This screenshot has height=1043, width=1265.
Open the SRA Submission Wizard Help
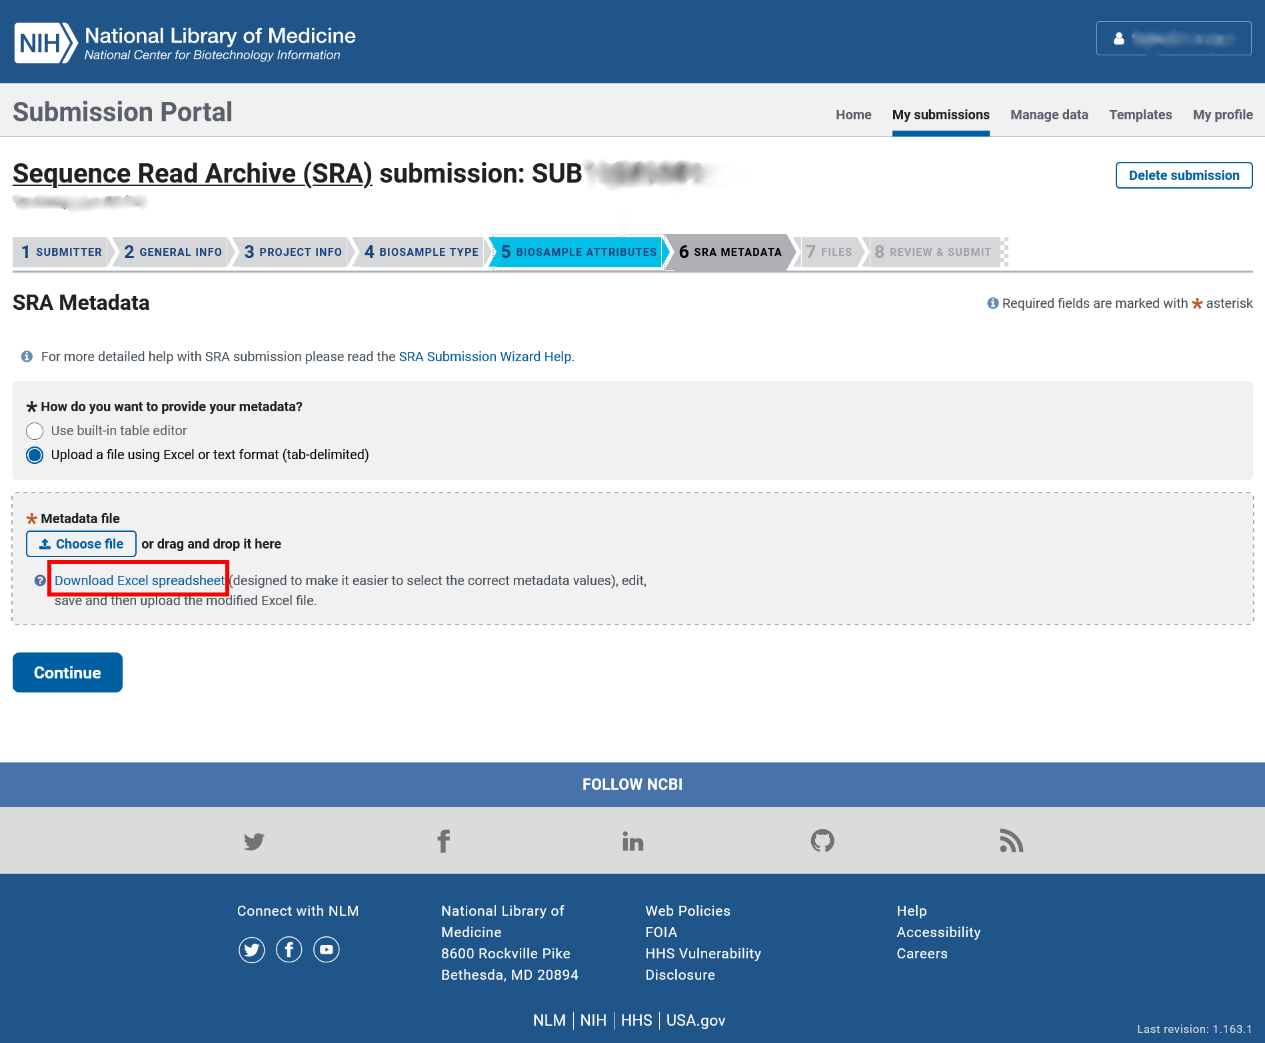tap(485, 356)
